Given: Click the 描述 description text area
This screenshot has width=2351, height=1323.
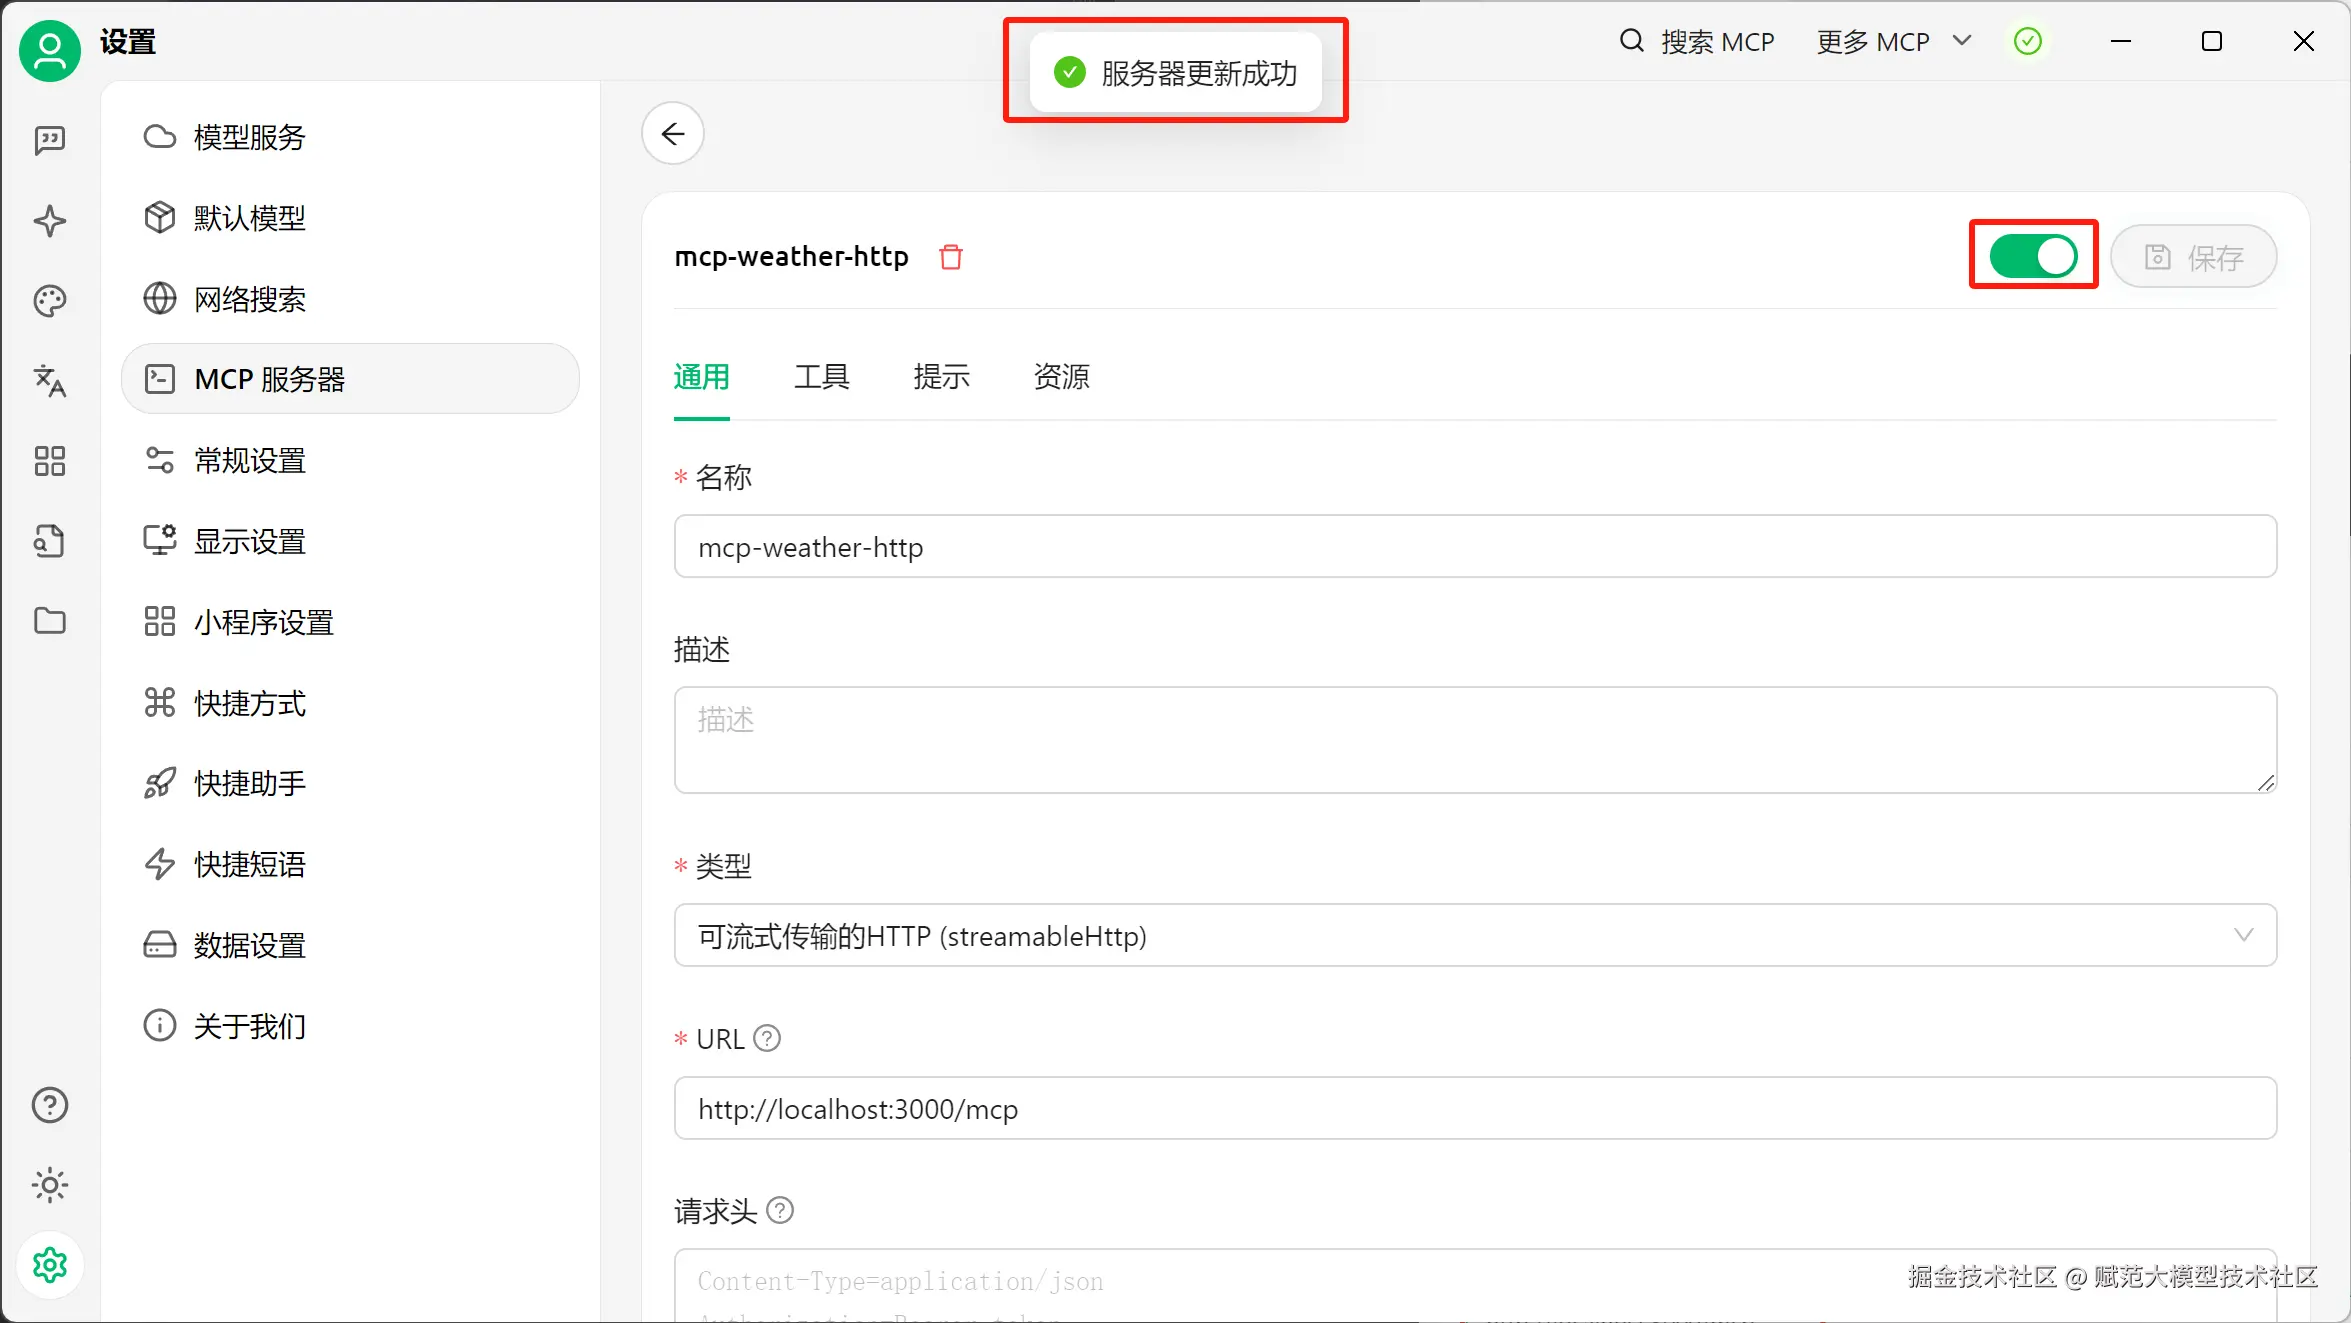Looking at the screenshot, I should [1475, 740].
